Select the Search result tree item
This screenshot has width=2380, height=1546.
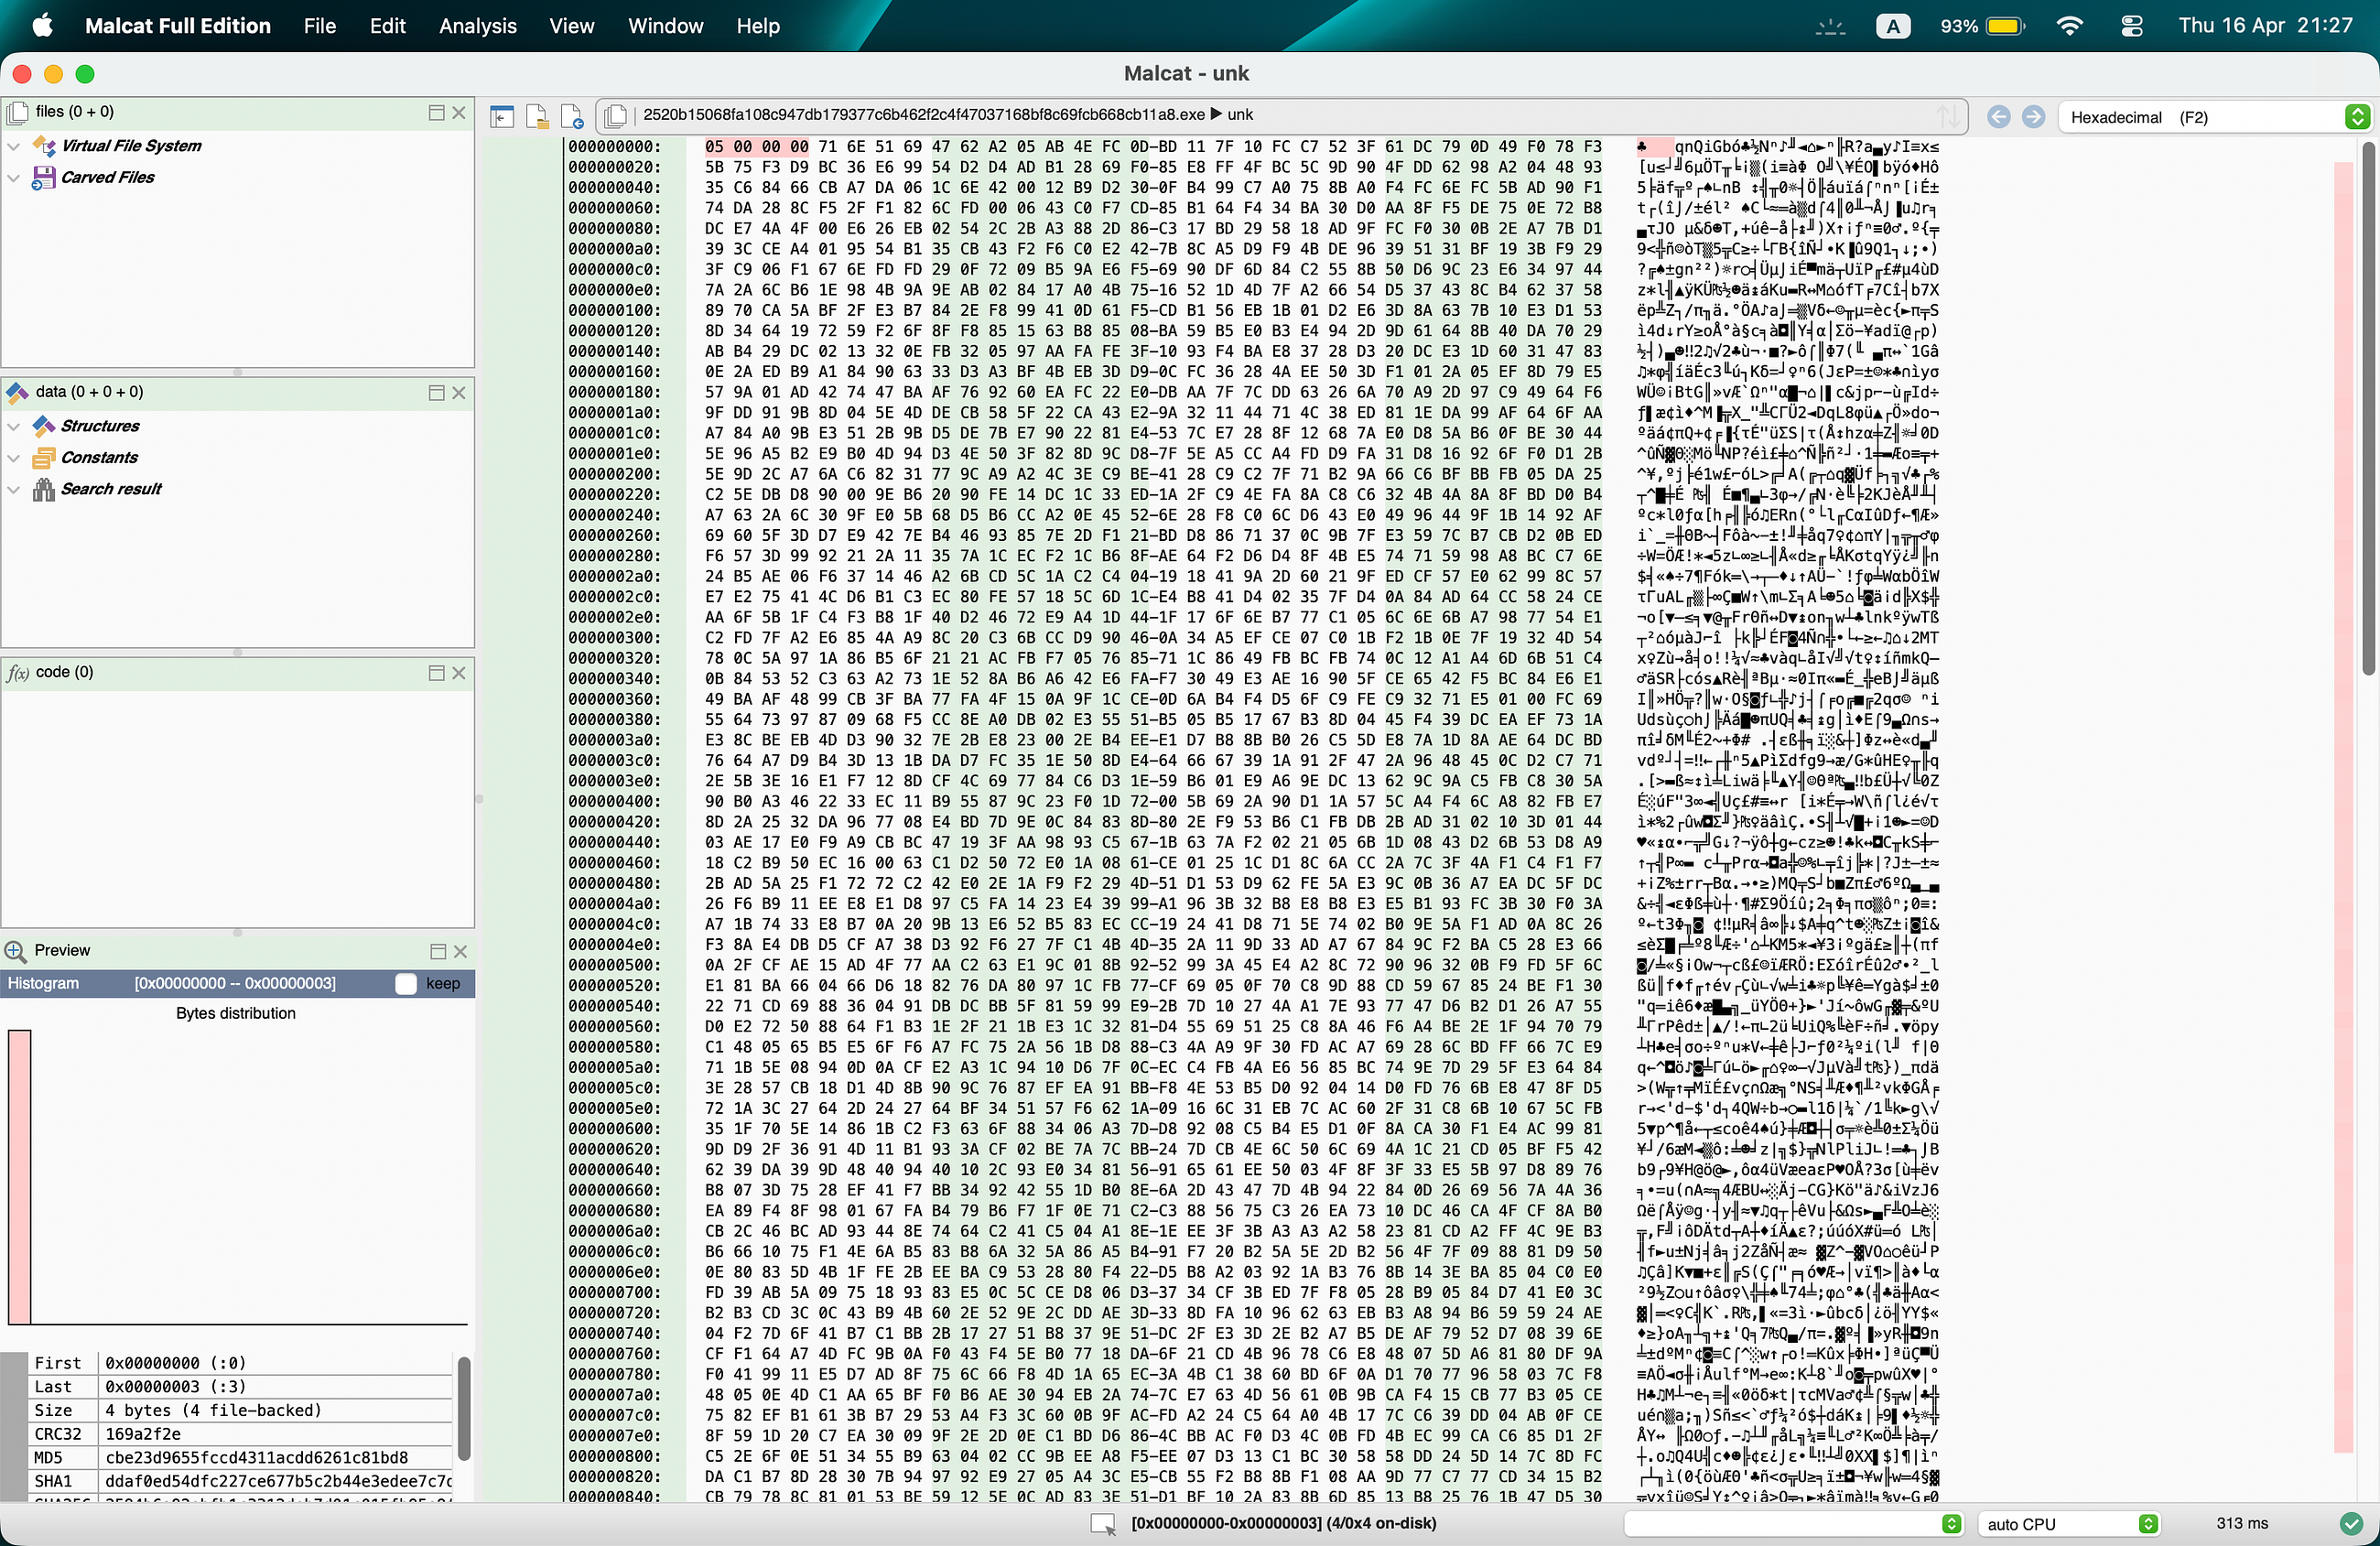(111, 489)
